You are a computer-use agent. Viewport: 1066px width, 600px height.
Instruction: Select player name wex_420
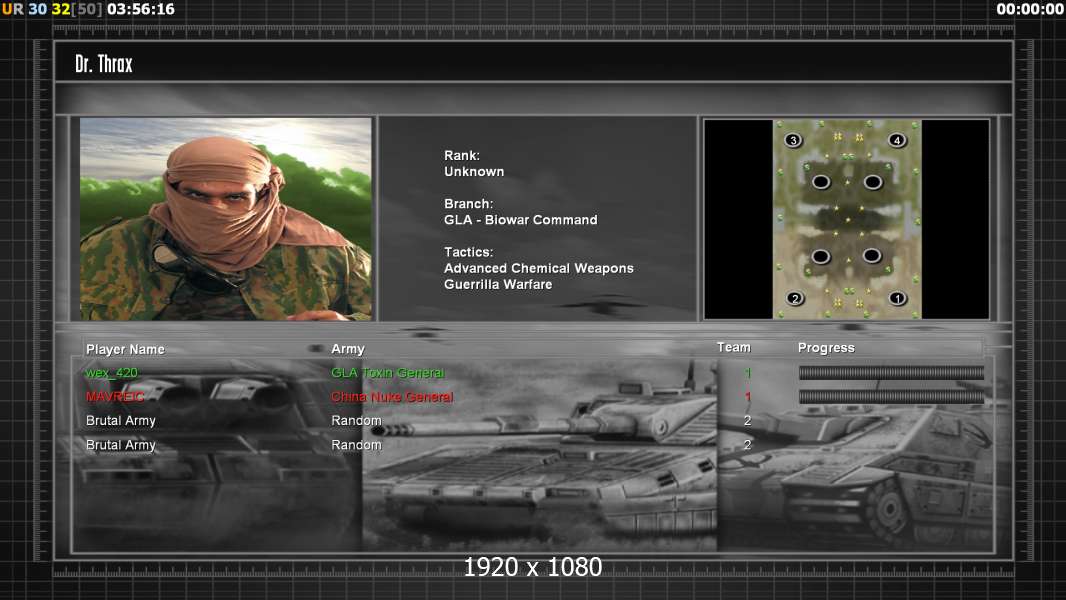click(111, 373)
